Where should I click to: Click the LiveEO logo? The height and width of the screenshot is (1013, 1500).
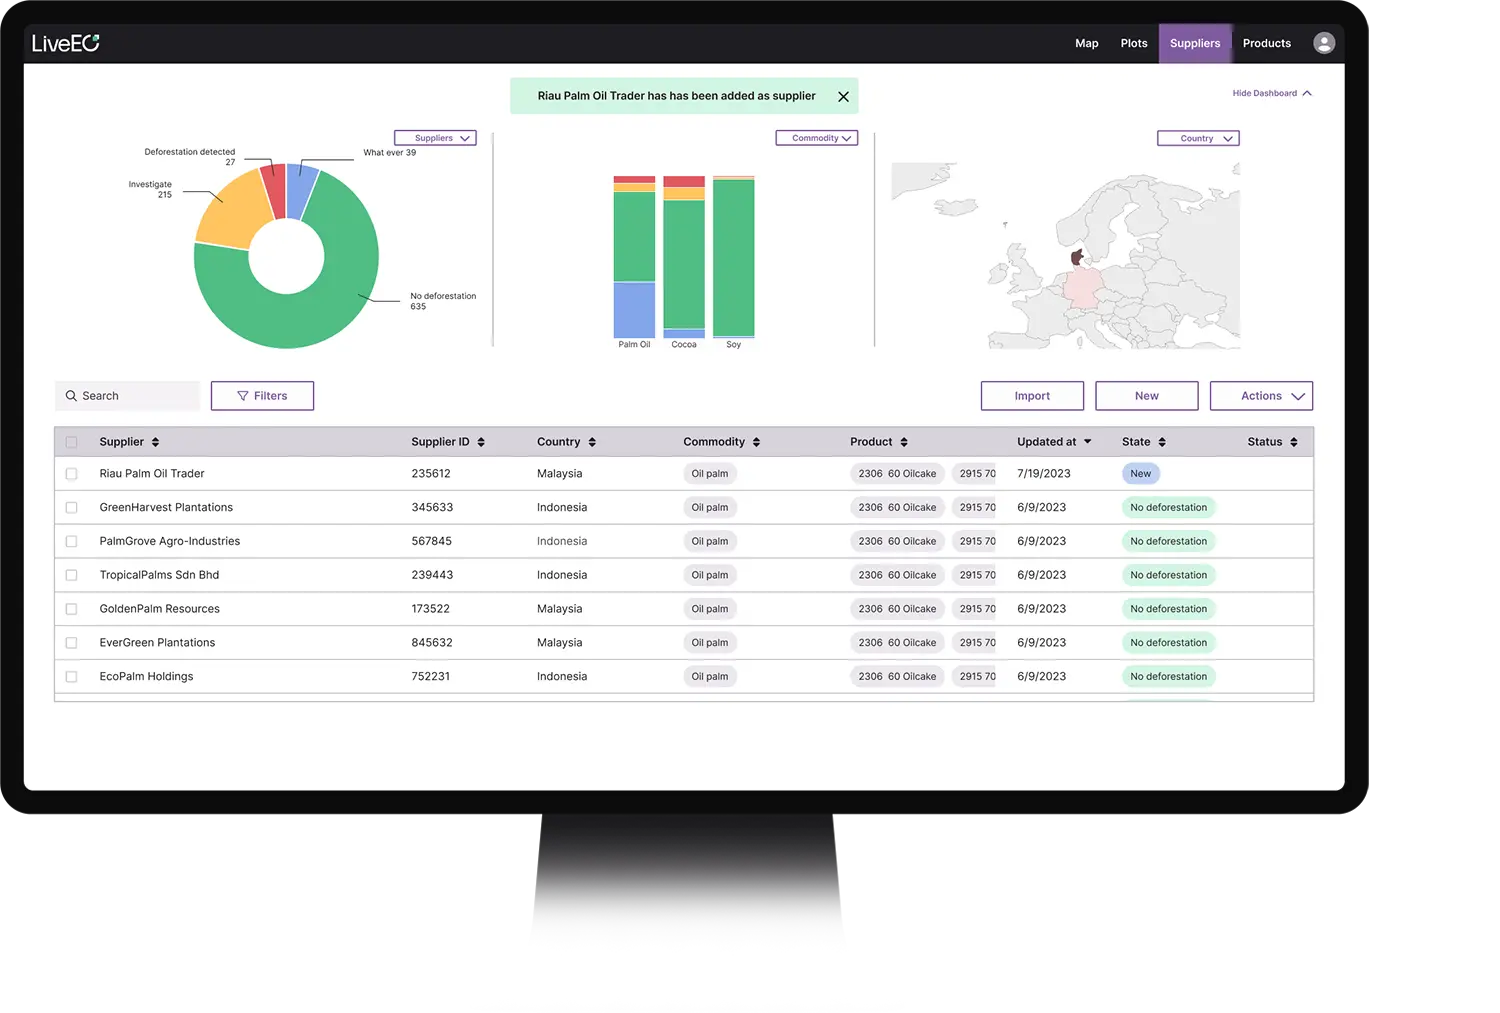tap(66, 43)
